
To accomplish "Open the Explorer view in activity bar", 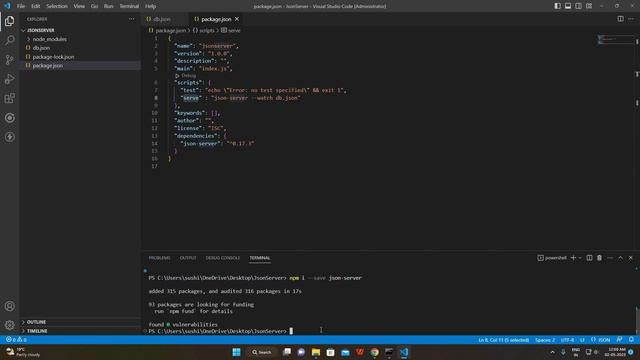I will click(x=9, y=21).
